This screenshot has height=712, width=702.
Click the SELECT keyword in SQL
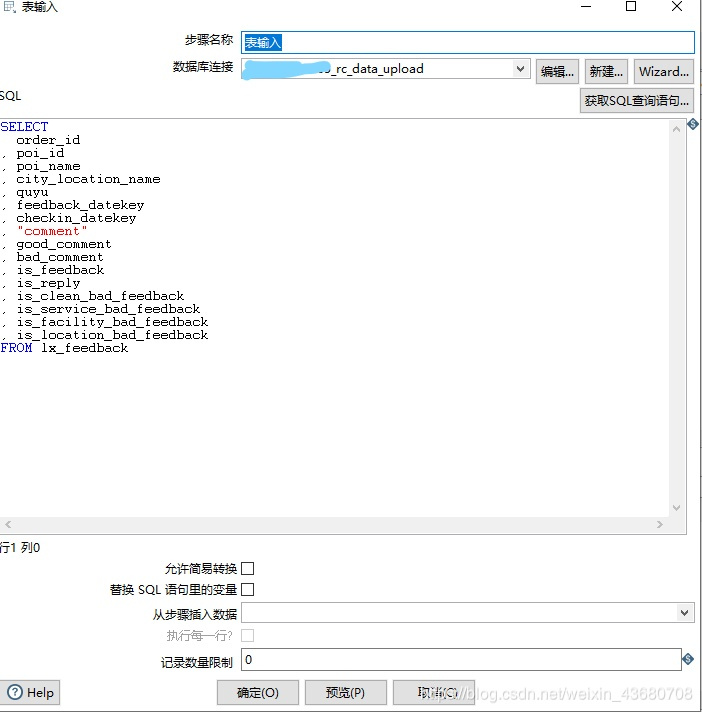tap(24, 127)
